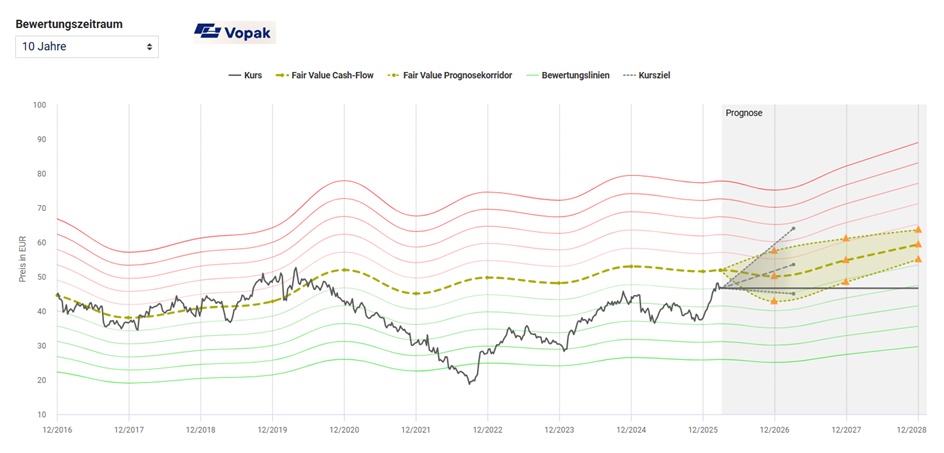This screenshot has height=453, width=944.
Task: Toggle the Kurs legend entry
Action: (245, 75)
